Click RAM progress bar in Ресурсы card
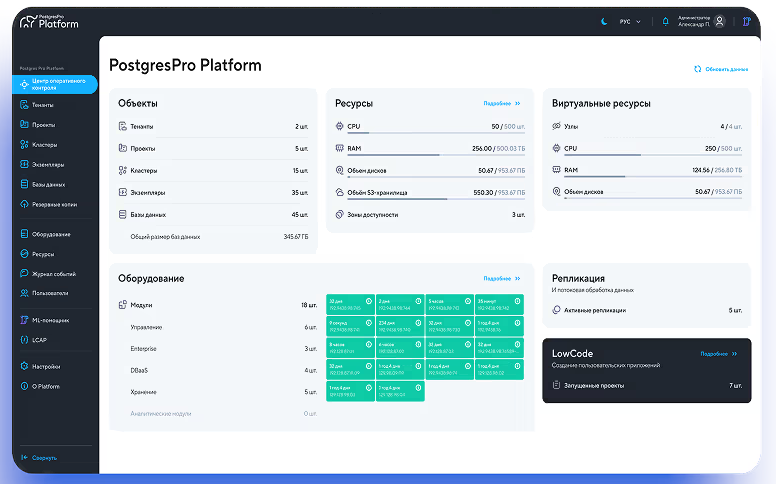This screenshot has height=484, width=776. point(436,155)
